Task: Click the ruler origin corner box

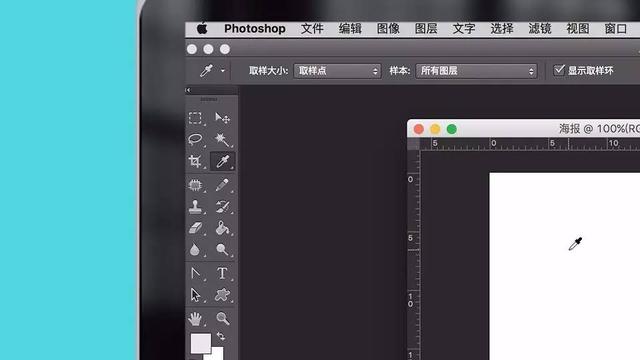Action: 413,144
